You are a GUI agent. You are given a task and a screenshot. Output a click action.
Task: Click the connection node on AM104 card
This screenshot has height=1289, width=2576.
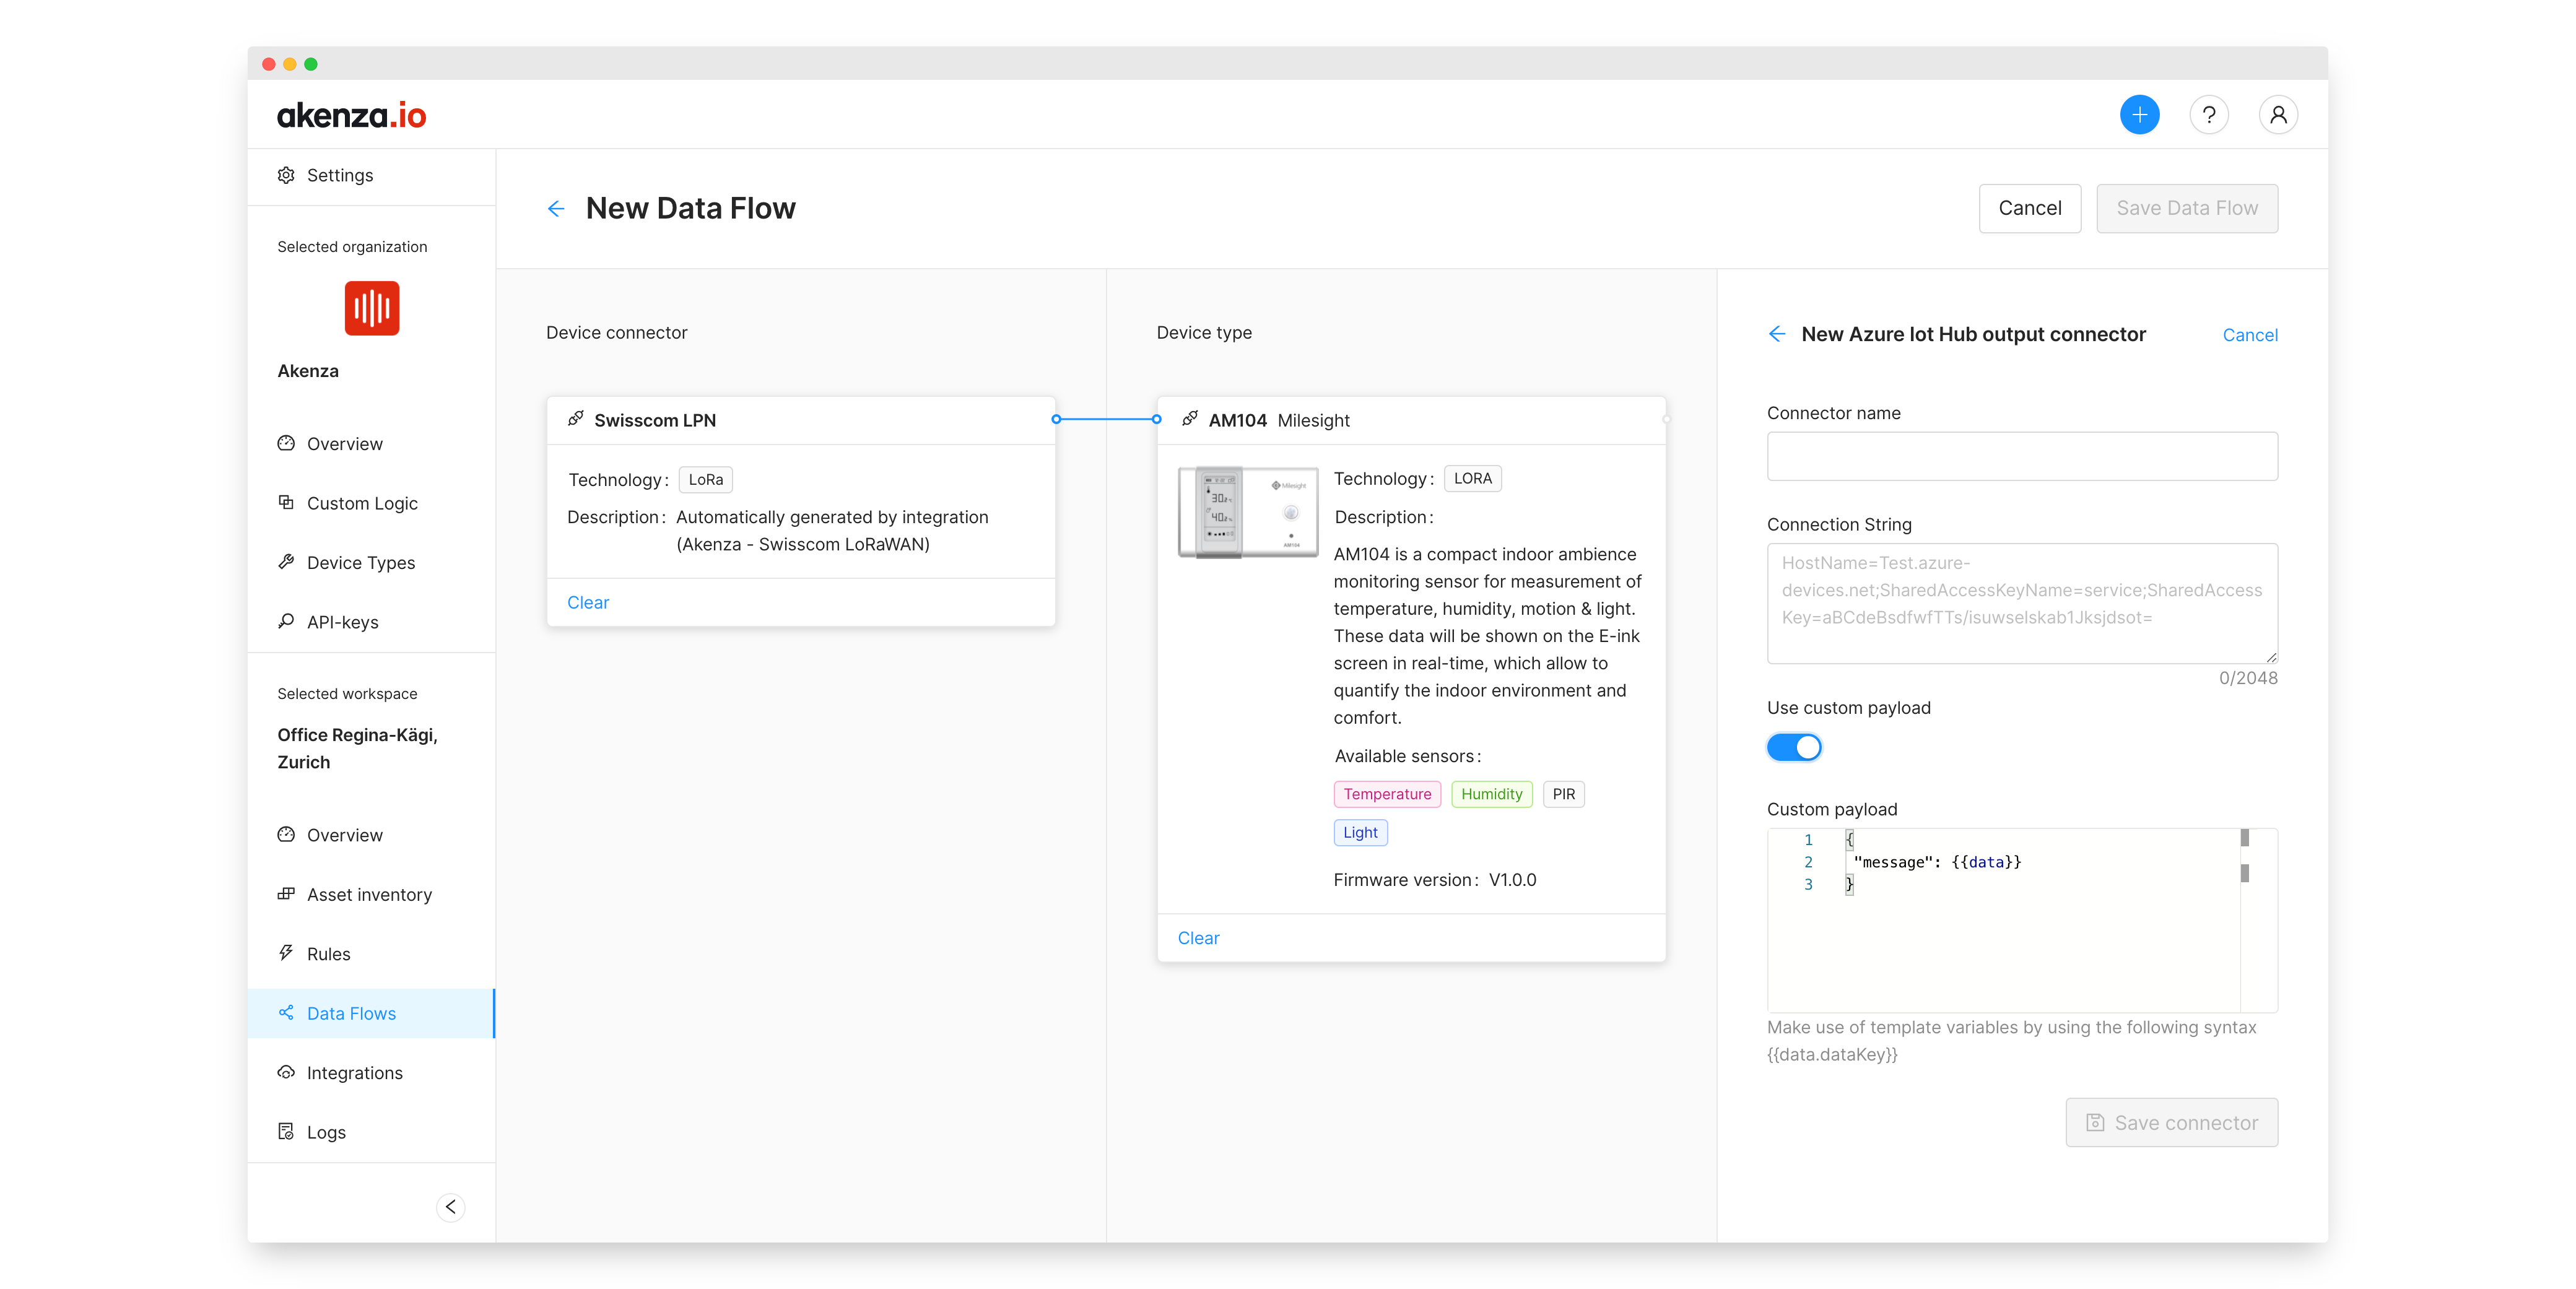[x=1157, y=419]
